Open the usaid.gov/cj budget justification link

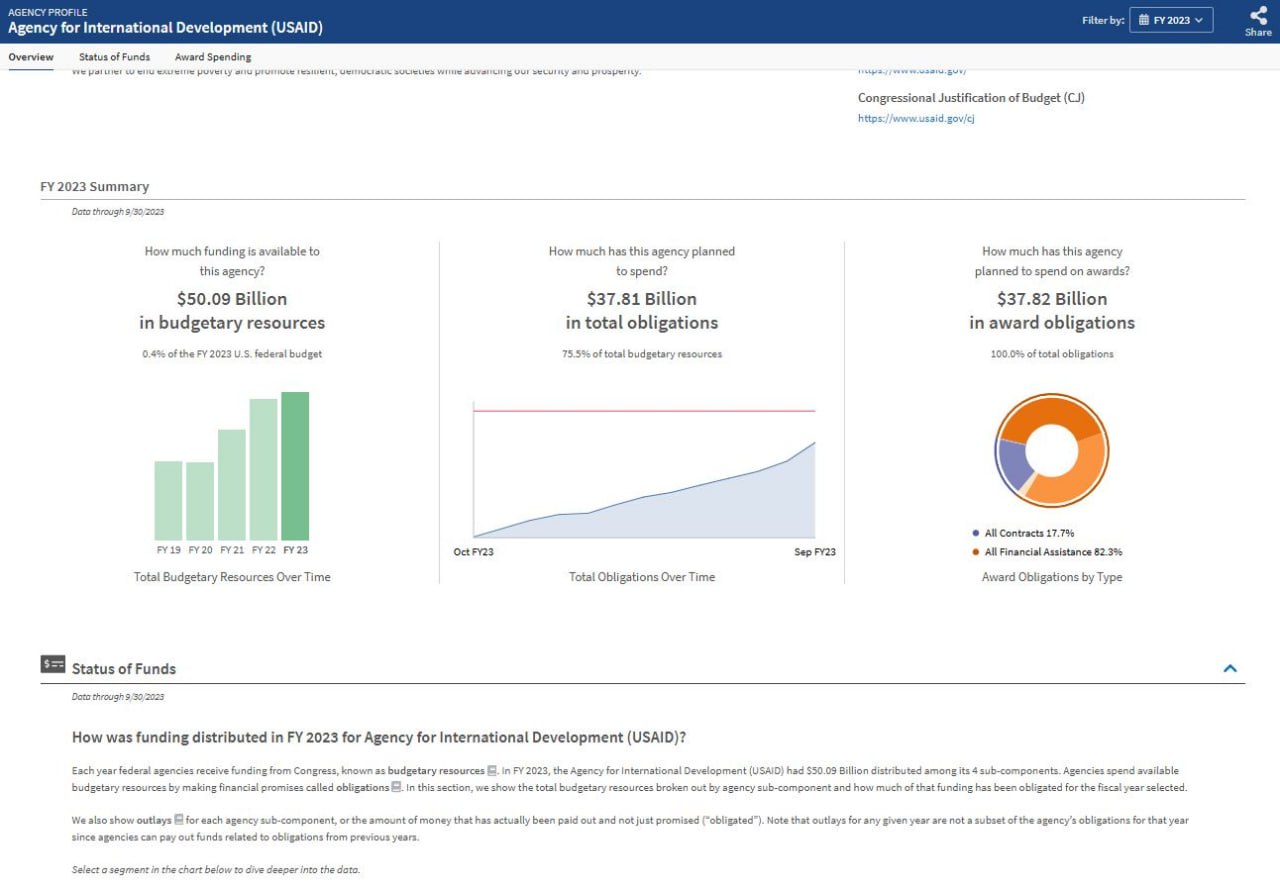coord(916,118)
